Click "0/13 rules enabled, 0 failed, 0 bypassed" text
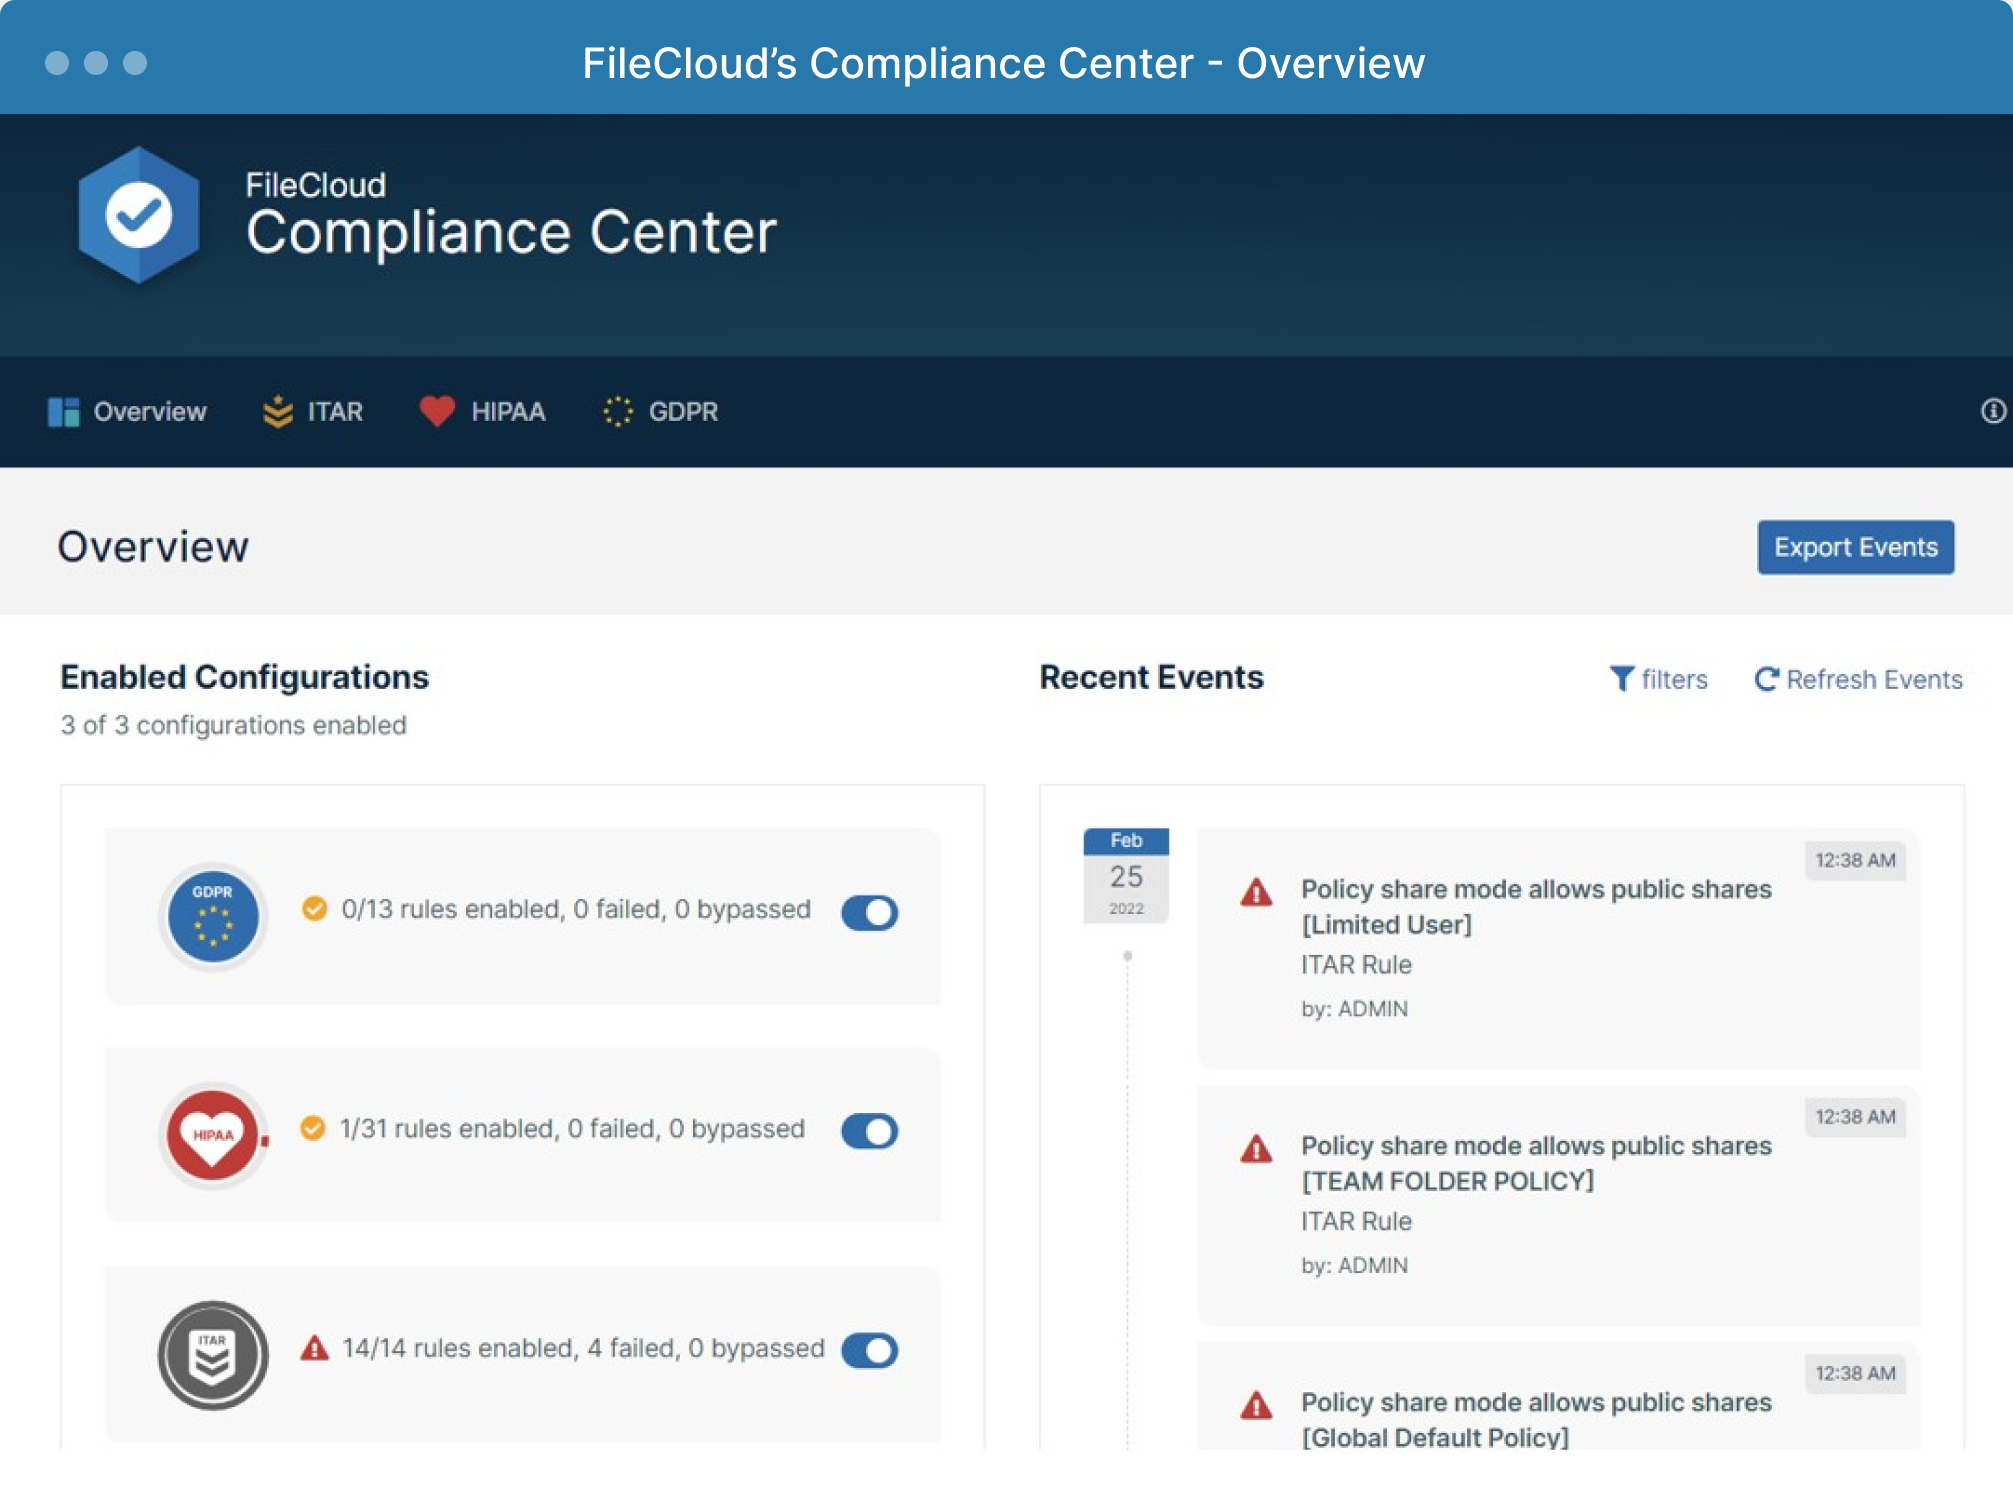 [x=576, y=909]
